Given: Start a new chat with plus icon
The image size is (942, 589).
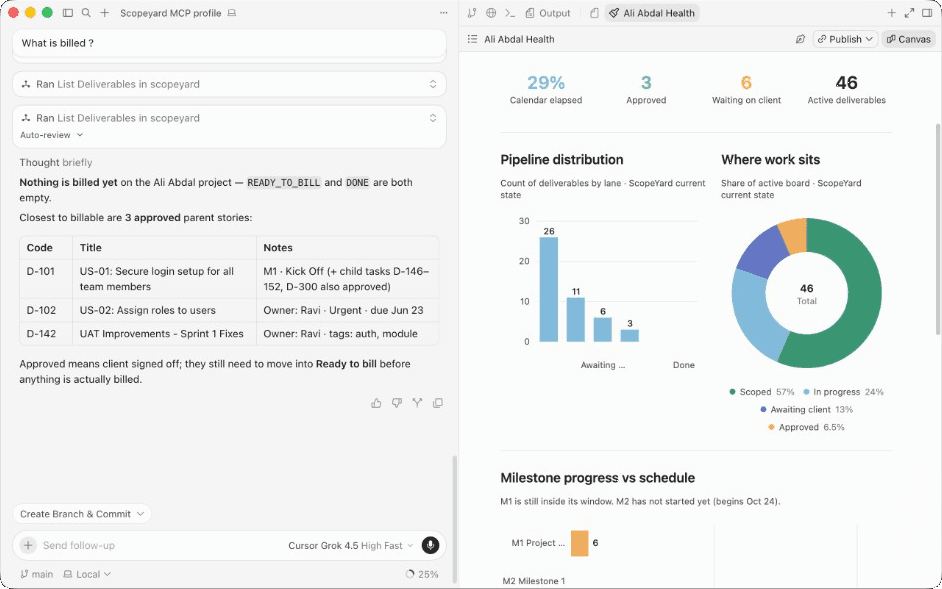Looking at the screenshot, I should coord(105,13).
